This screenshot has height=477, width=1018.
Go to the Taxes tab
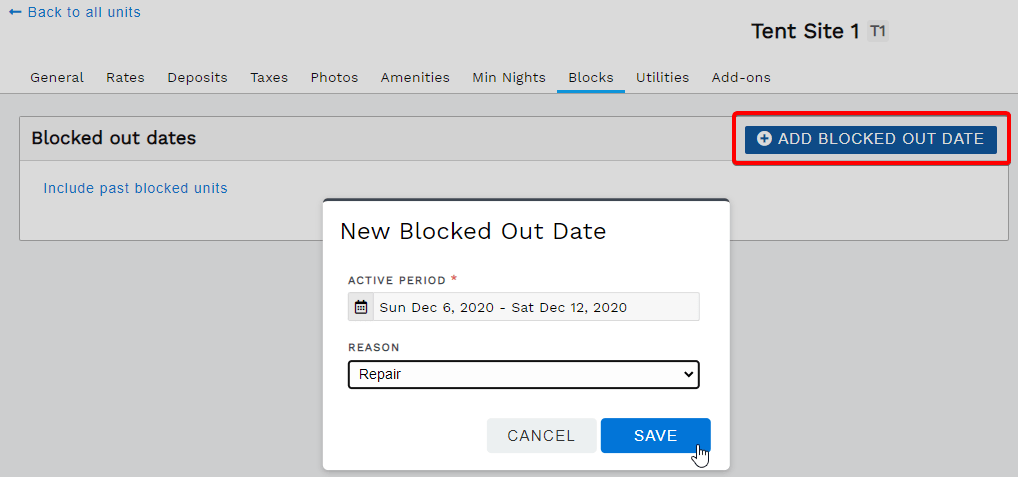coord(269,78)
